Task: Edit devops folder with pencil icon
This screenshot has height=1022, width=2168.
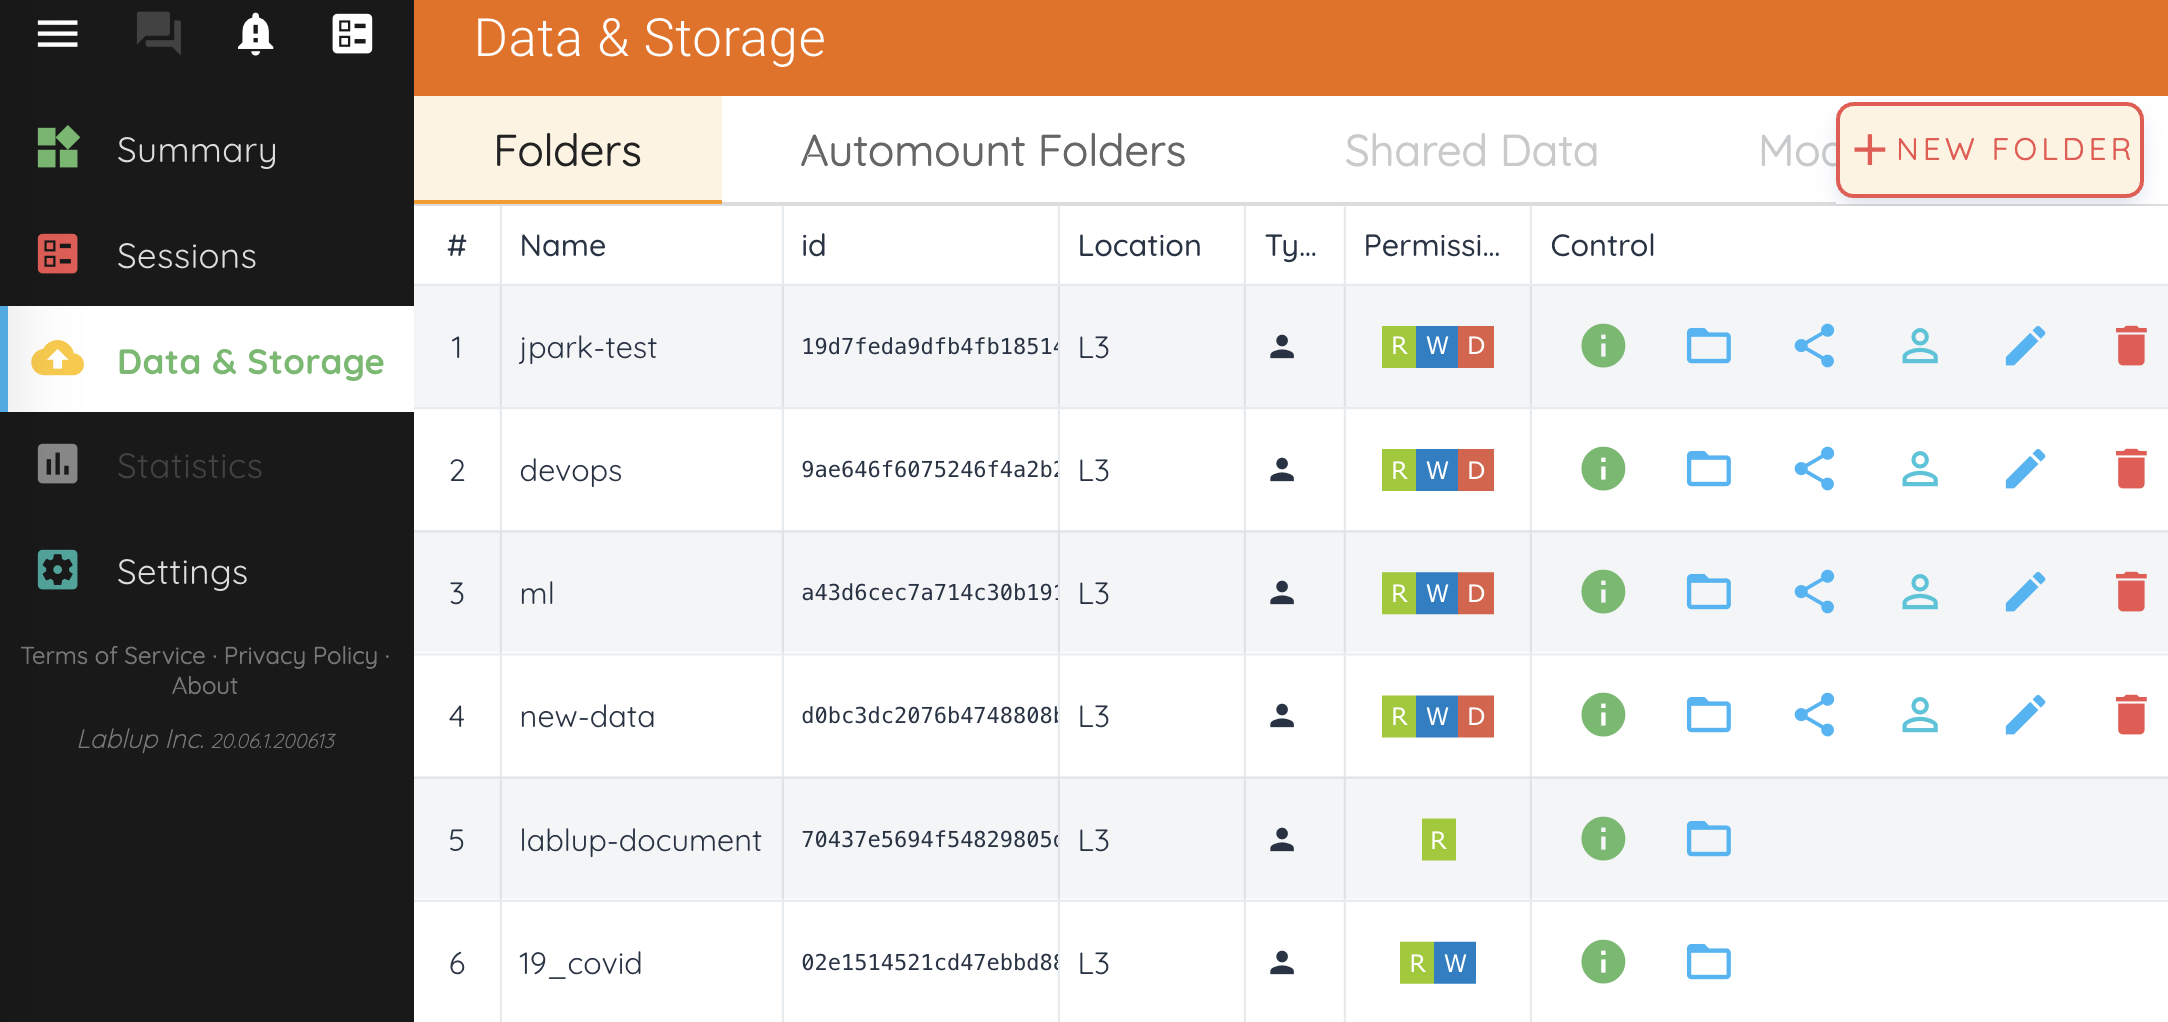Action: tap(2025, 469)
